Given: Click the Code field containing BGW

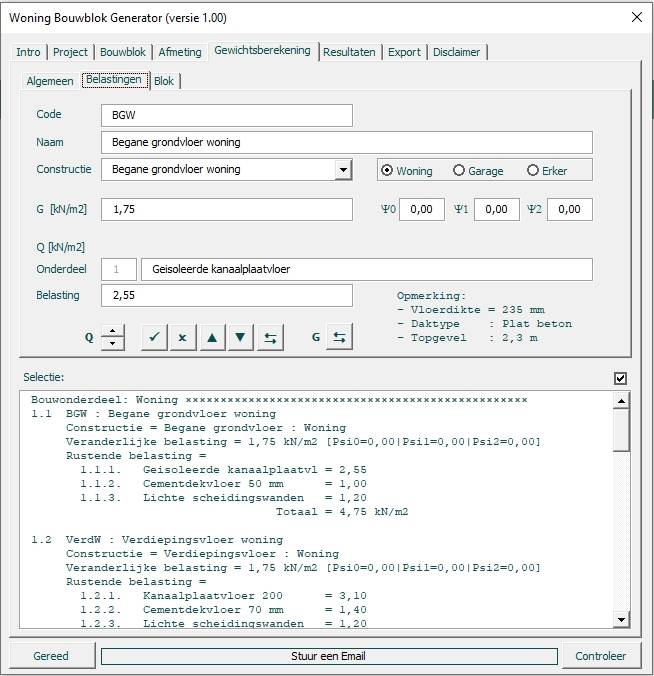Looking at the screenshot, I should (x=227, y=115).
